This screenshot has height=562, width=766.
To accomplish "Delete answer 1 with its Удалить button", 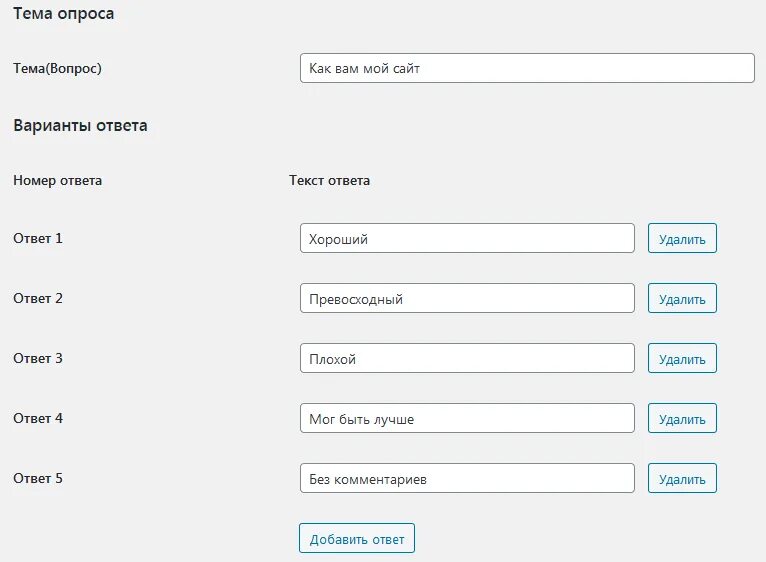I will pyautogui.click(x=682, y=239).
